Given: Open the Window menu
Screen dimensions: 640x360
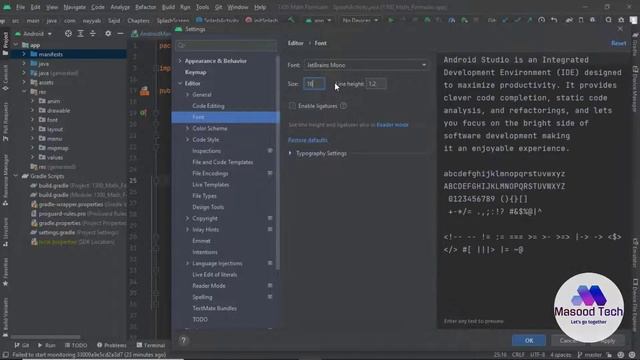Looking at the screenshot, I should 238,7.
